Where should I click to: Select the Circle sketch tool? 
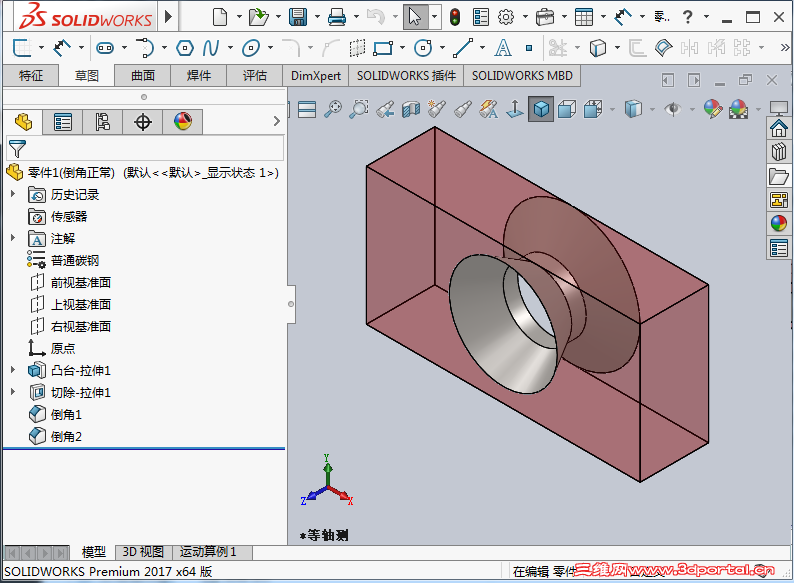click(423, 48)
